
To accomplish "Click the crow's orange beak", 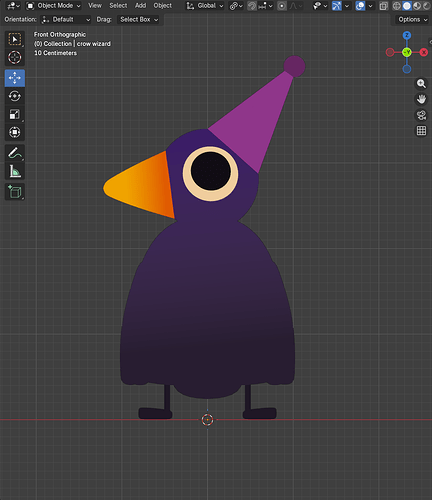I will (x=142, y=186).
